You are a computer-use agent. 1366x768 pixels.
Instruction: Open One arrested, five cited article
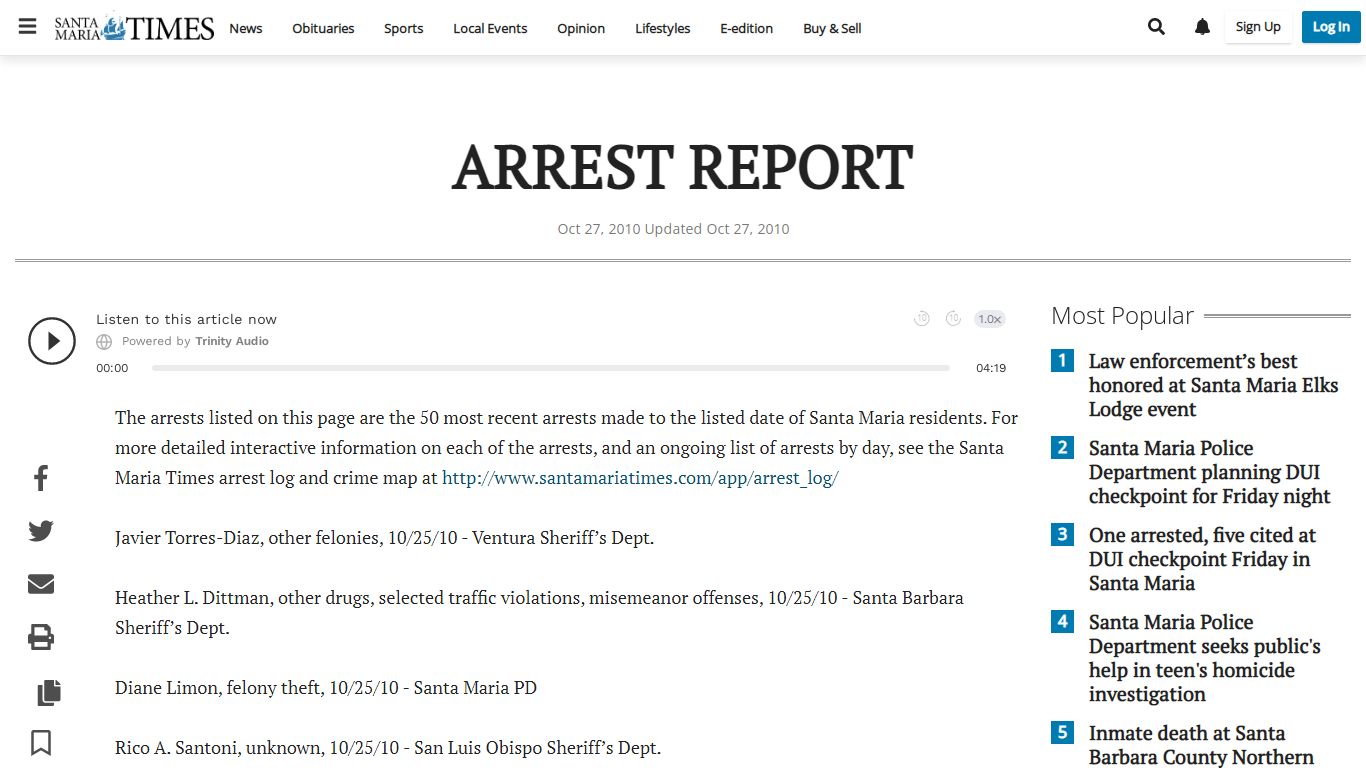point(1202,559)
